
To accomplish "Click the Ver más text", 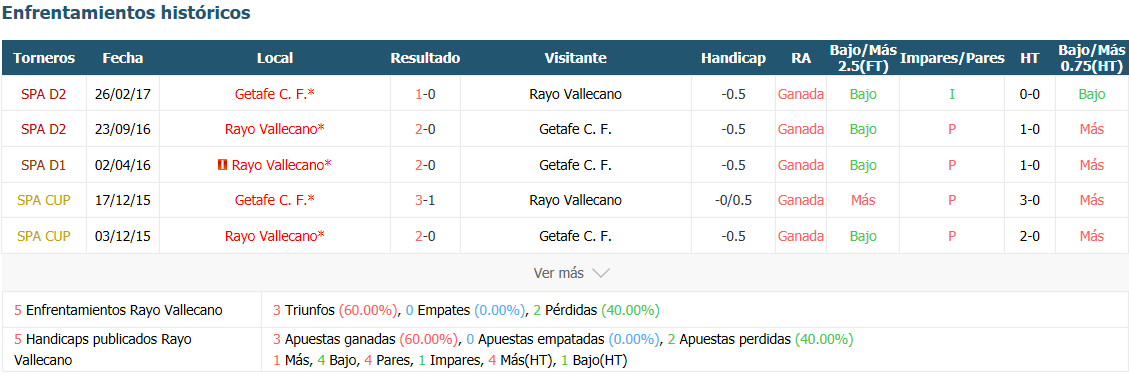I will click(x=558, y=274).
